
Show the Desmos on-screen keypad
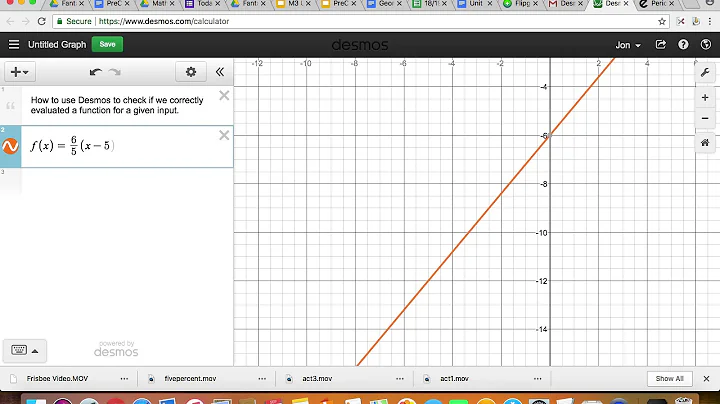pos(19,350)
